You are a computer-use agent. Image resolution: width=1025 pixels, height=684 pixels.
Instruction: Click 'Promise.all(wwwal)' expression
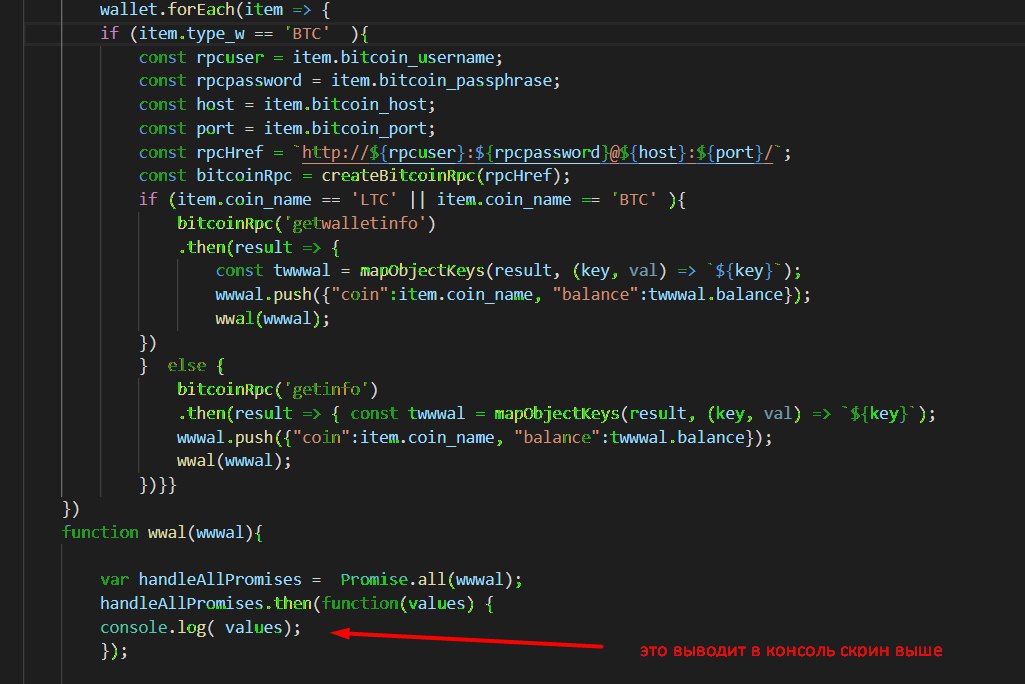click(x=426, y=579)
